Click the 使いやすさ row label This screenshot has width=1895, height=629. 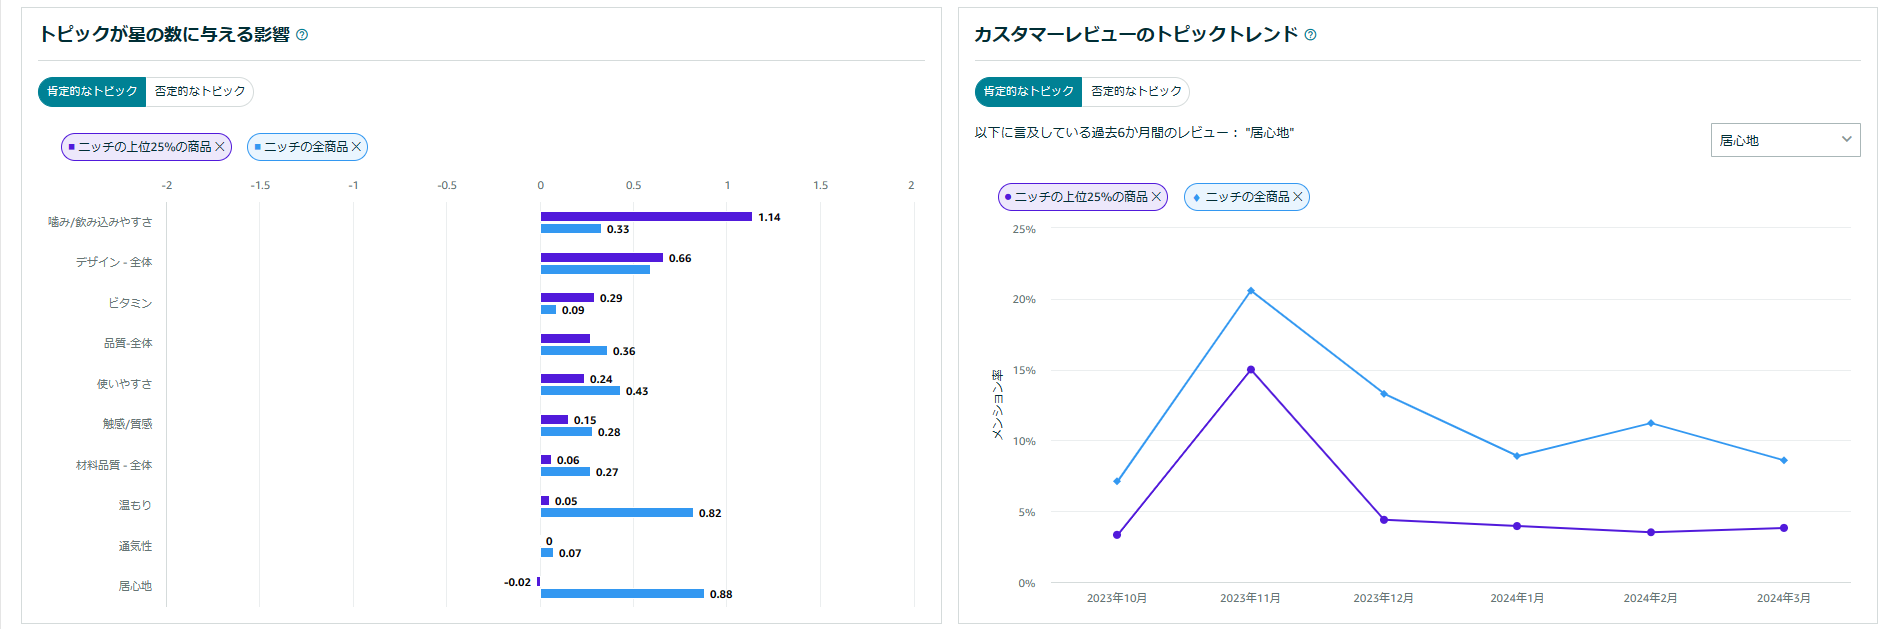[125, 384]
